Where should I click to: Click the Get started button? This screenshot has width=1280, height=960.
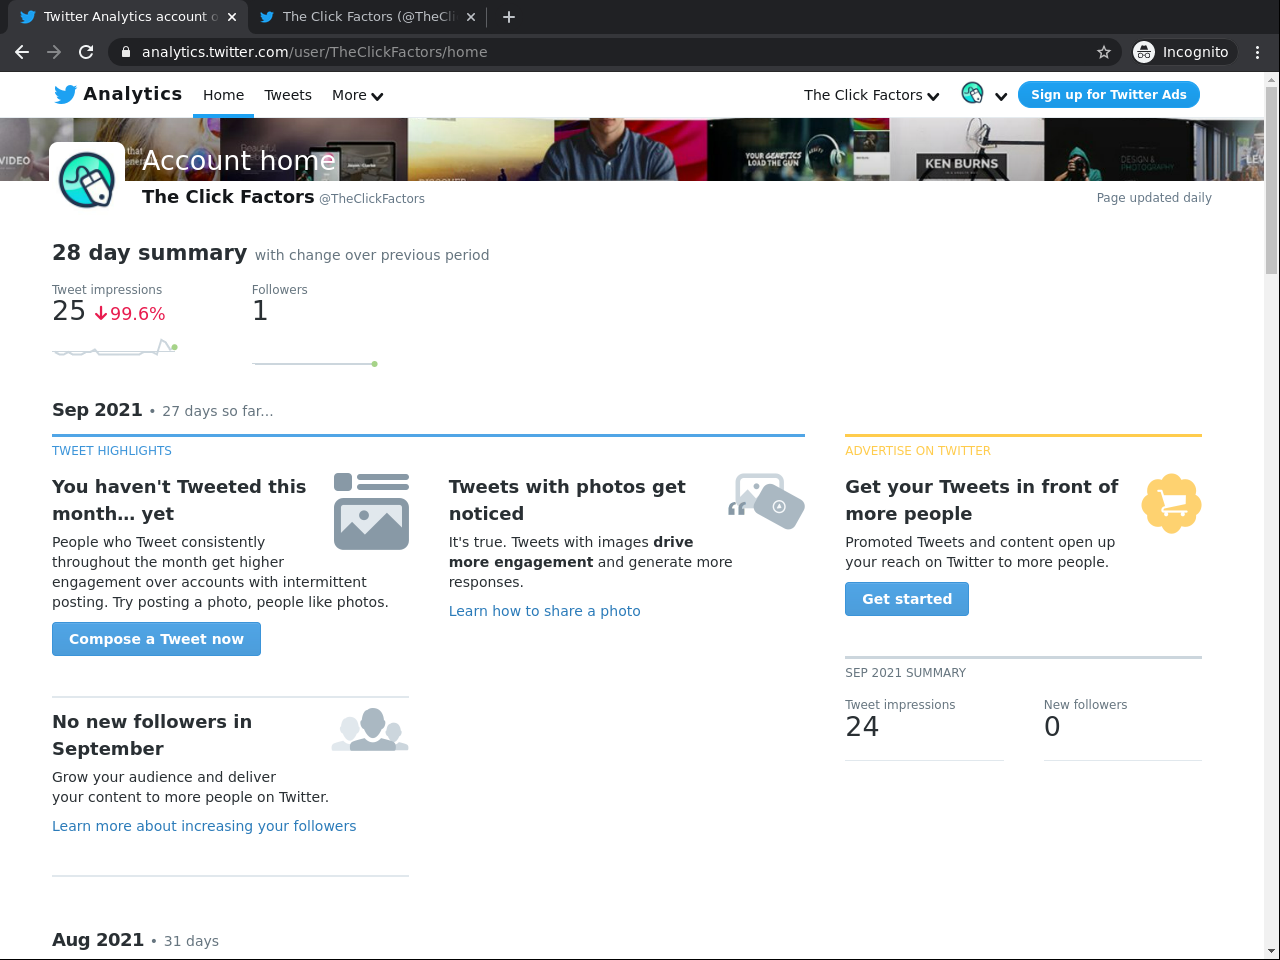pos(907,599)
